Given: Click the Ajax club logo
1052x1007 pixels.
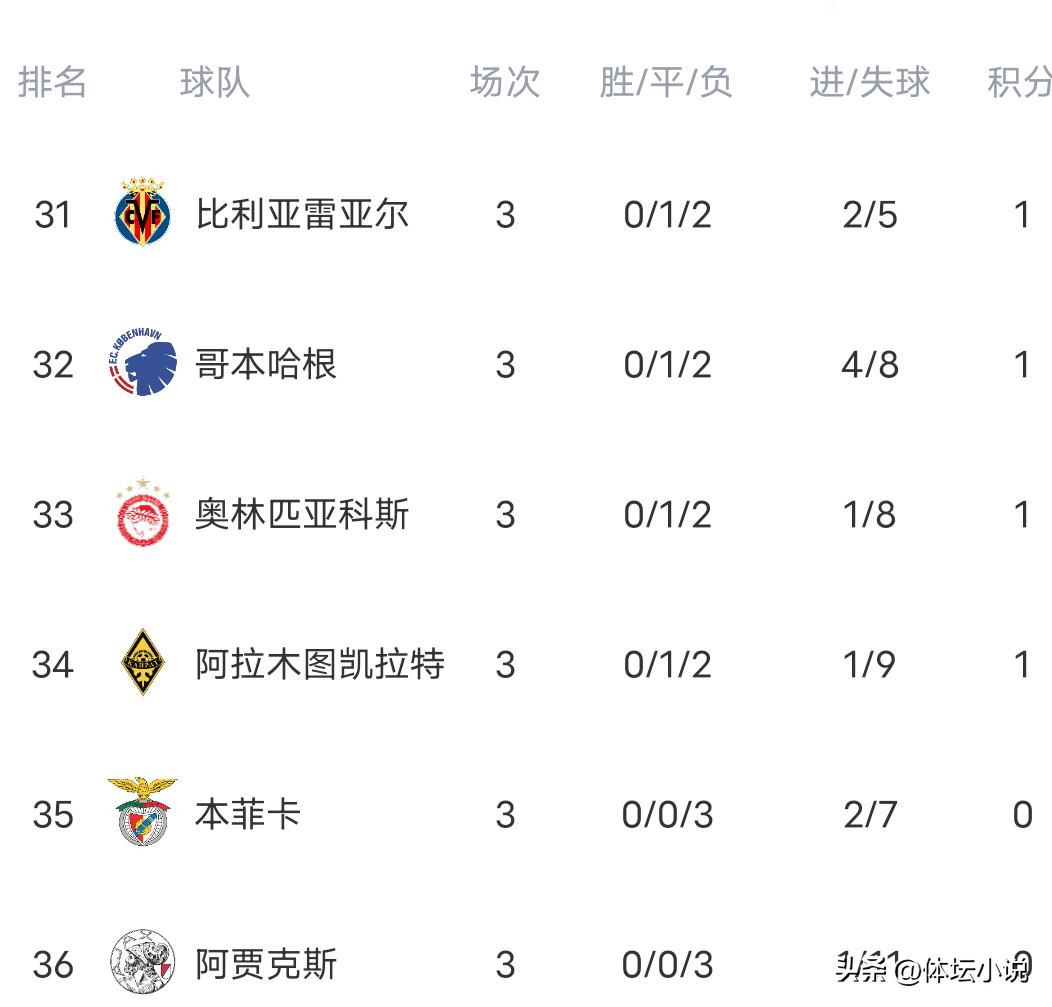Looking at the screenshot, I should tap(143, 963).
